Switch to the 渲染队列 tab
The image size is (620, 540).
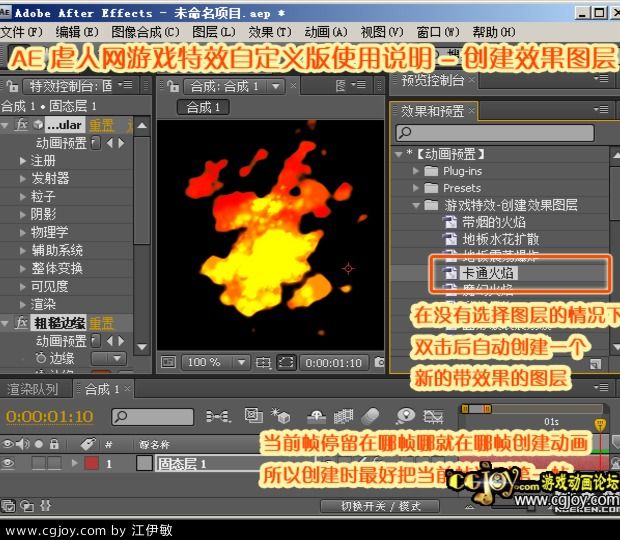pyautogui.click(x=33, y=389)
